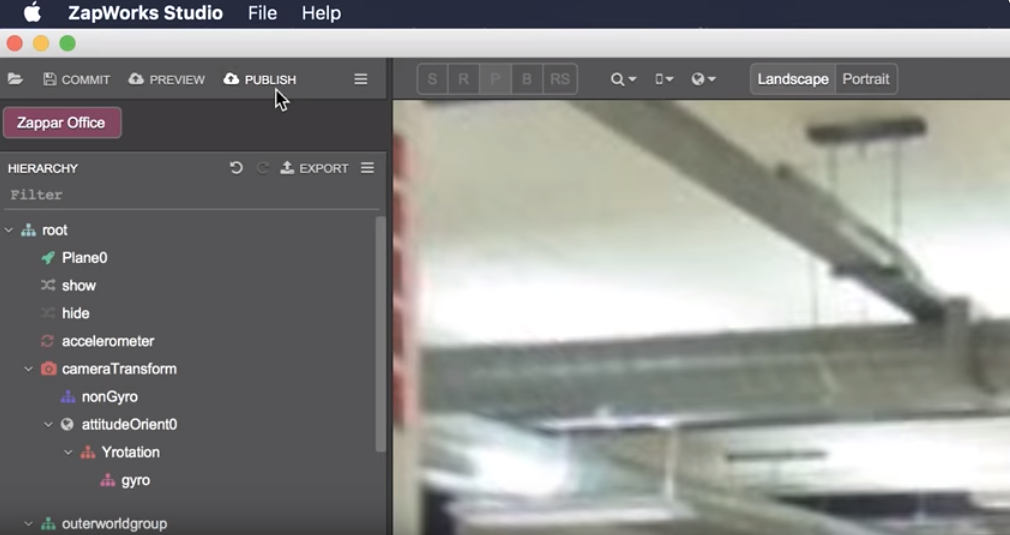Image resolution: width=1010 pixels, height=535 pixels.
Task: Open the Hierarchy panel options menu
Action: 367,168
